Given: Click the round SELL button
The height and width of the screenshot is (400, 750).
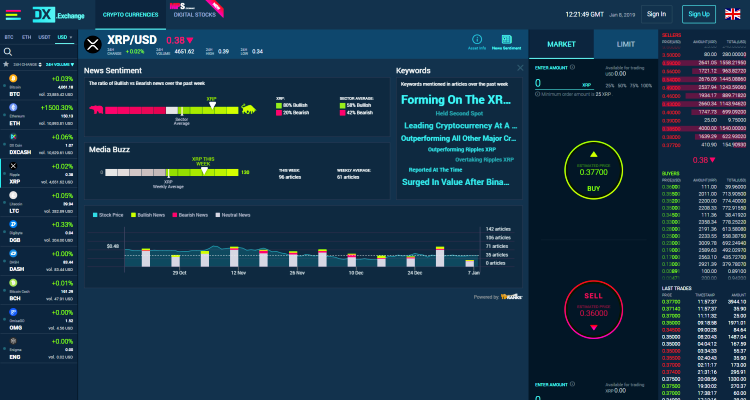Looking at the screenshot, I should 594,310.
